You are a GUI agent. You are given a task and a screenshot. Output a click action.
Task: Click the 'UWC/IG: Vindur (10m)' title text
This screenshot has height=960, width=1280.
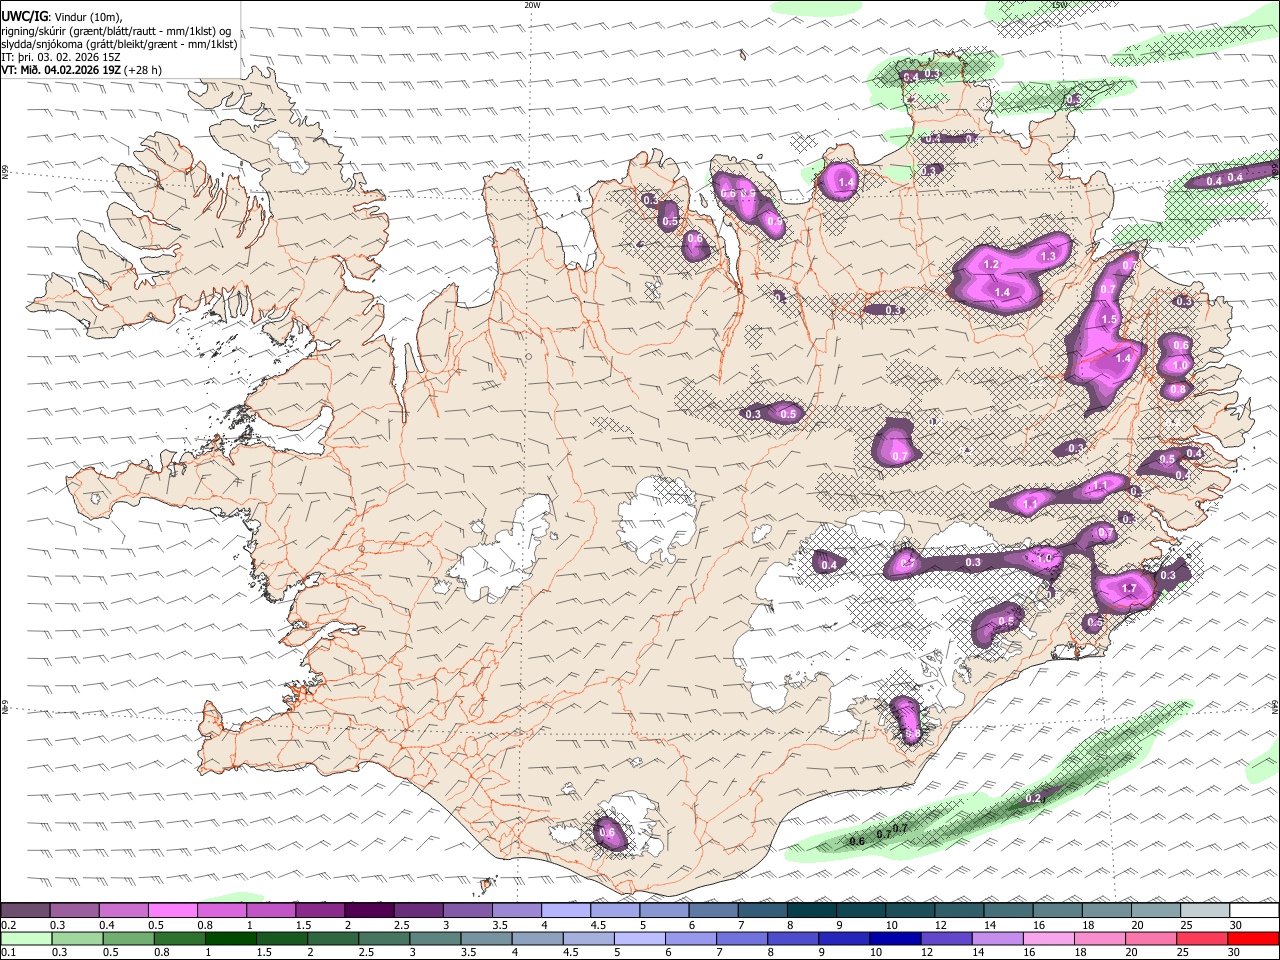point(62,17)
